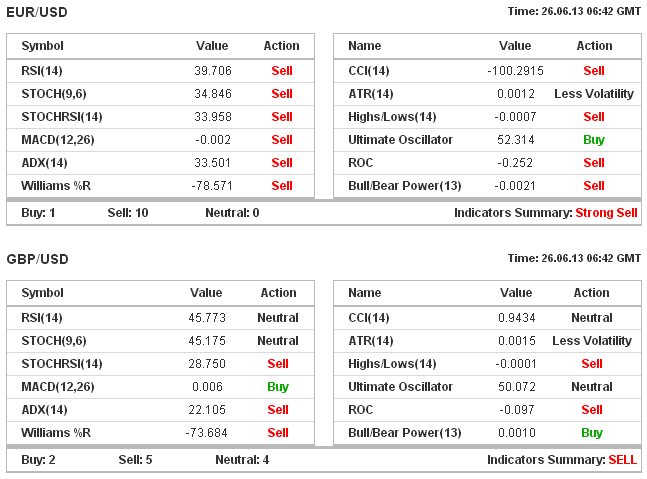Click the EUR/USD Sell: 10 count
The width and height of the screenshot is (647, 479).
[131, 213]
